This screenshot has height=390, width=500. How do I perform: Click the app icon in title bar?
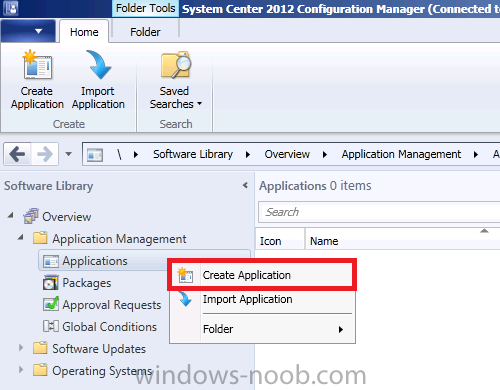[x=11, y=8]
